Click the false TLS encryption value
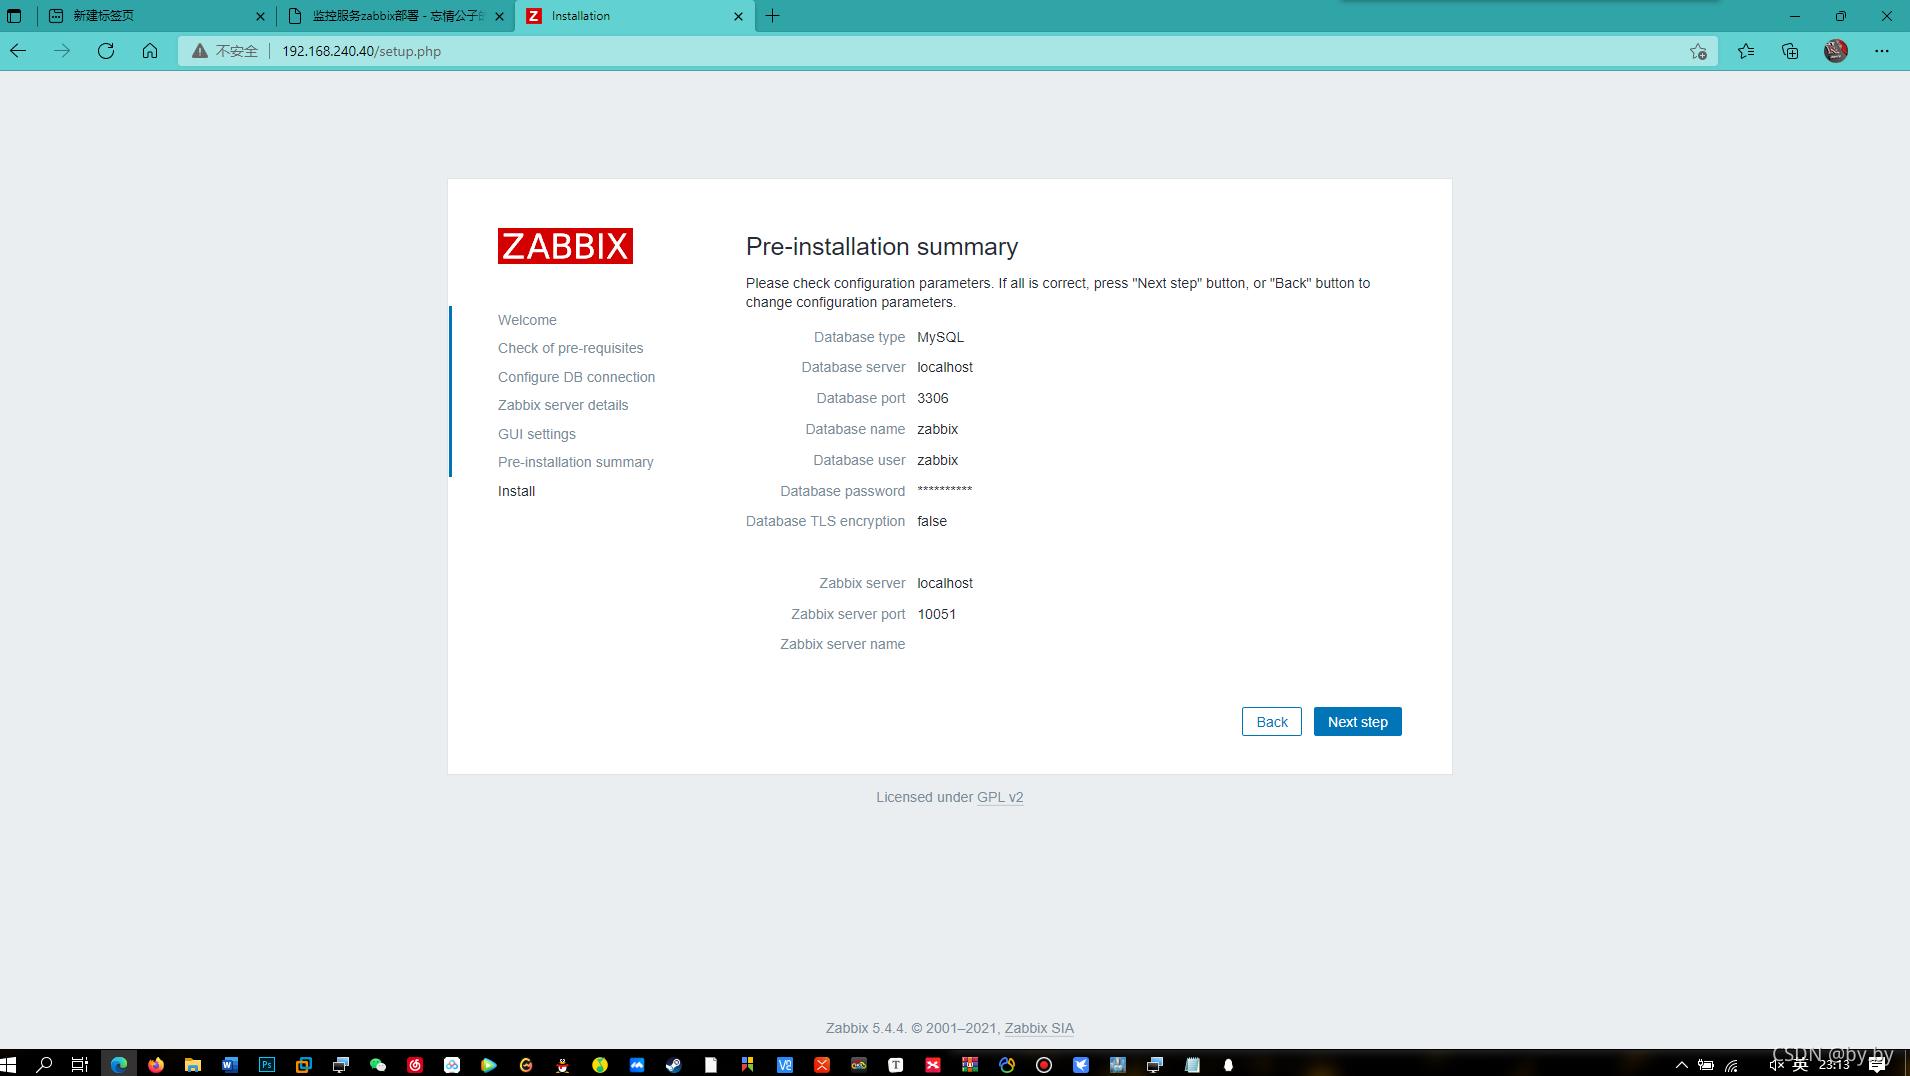The image size is (1910, 1076). click(931, 521)
